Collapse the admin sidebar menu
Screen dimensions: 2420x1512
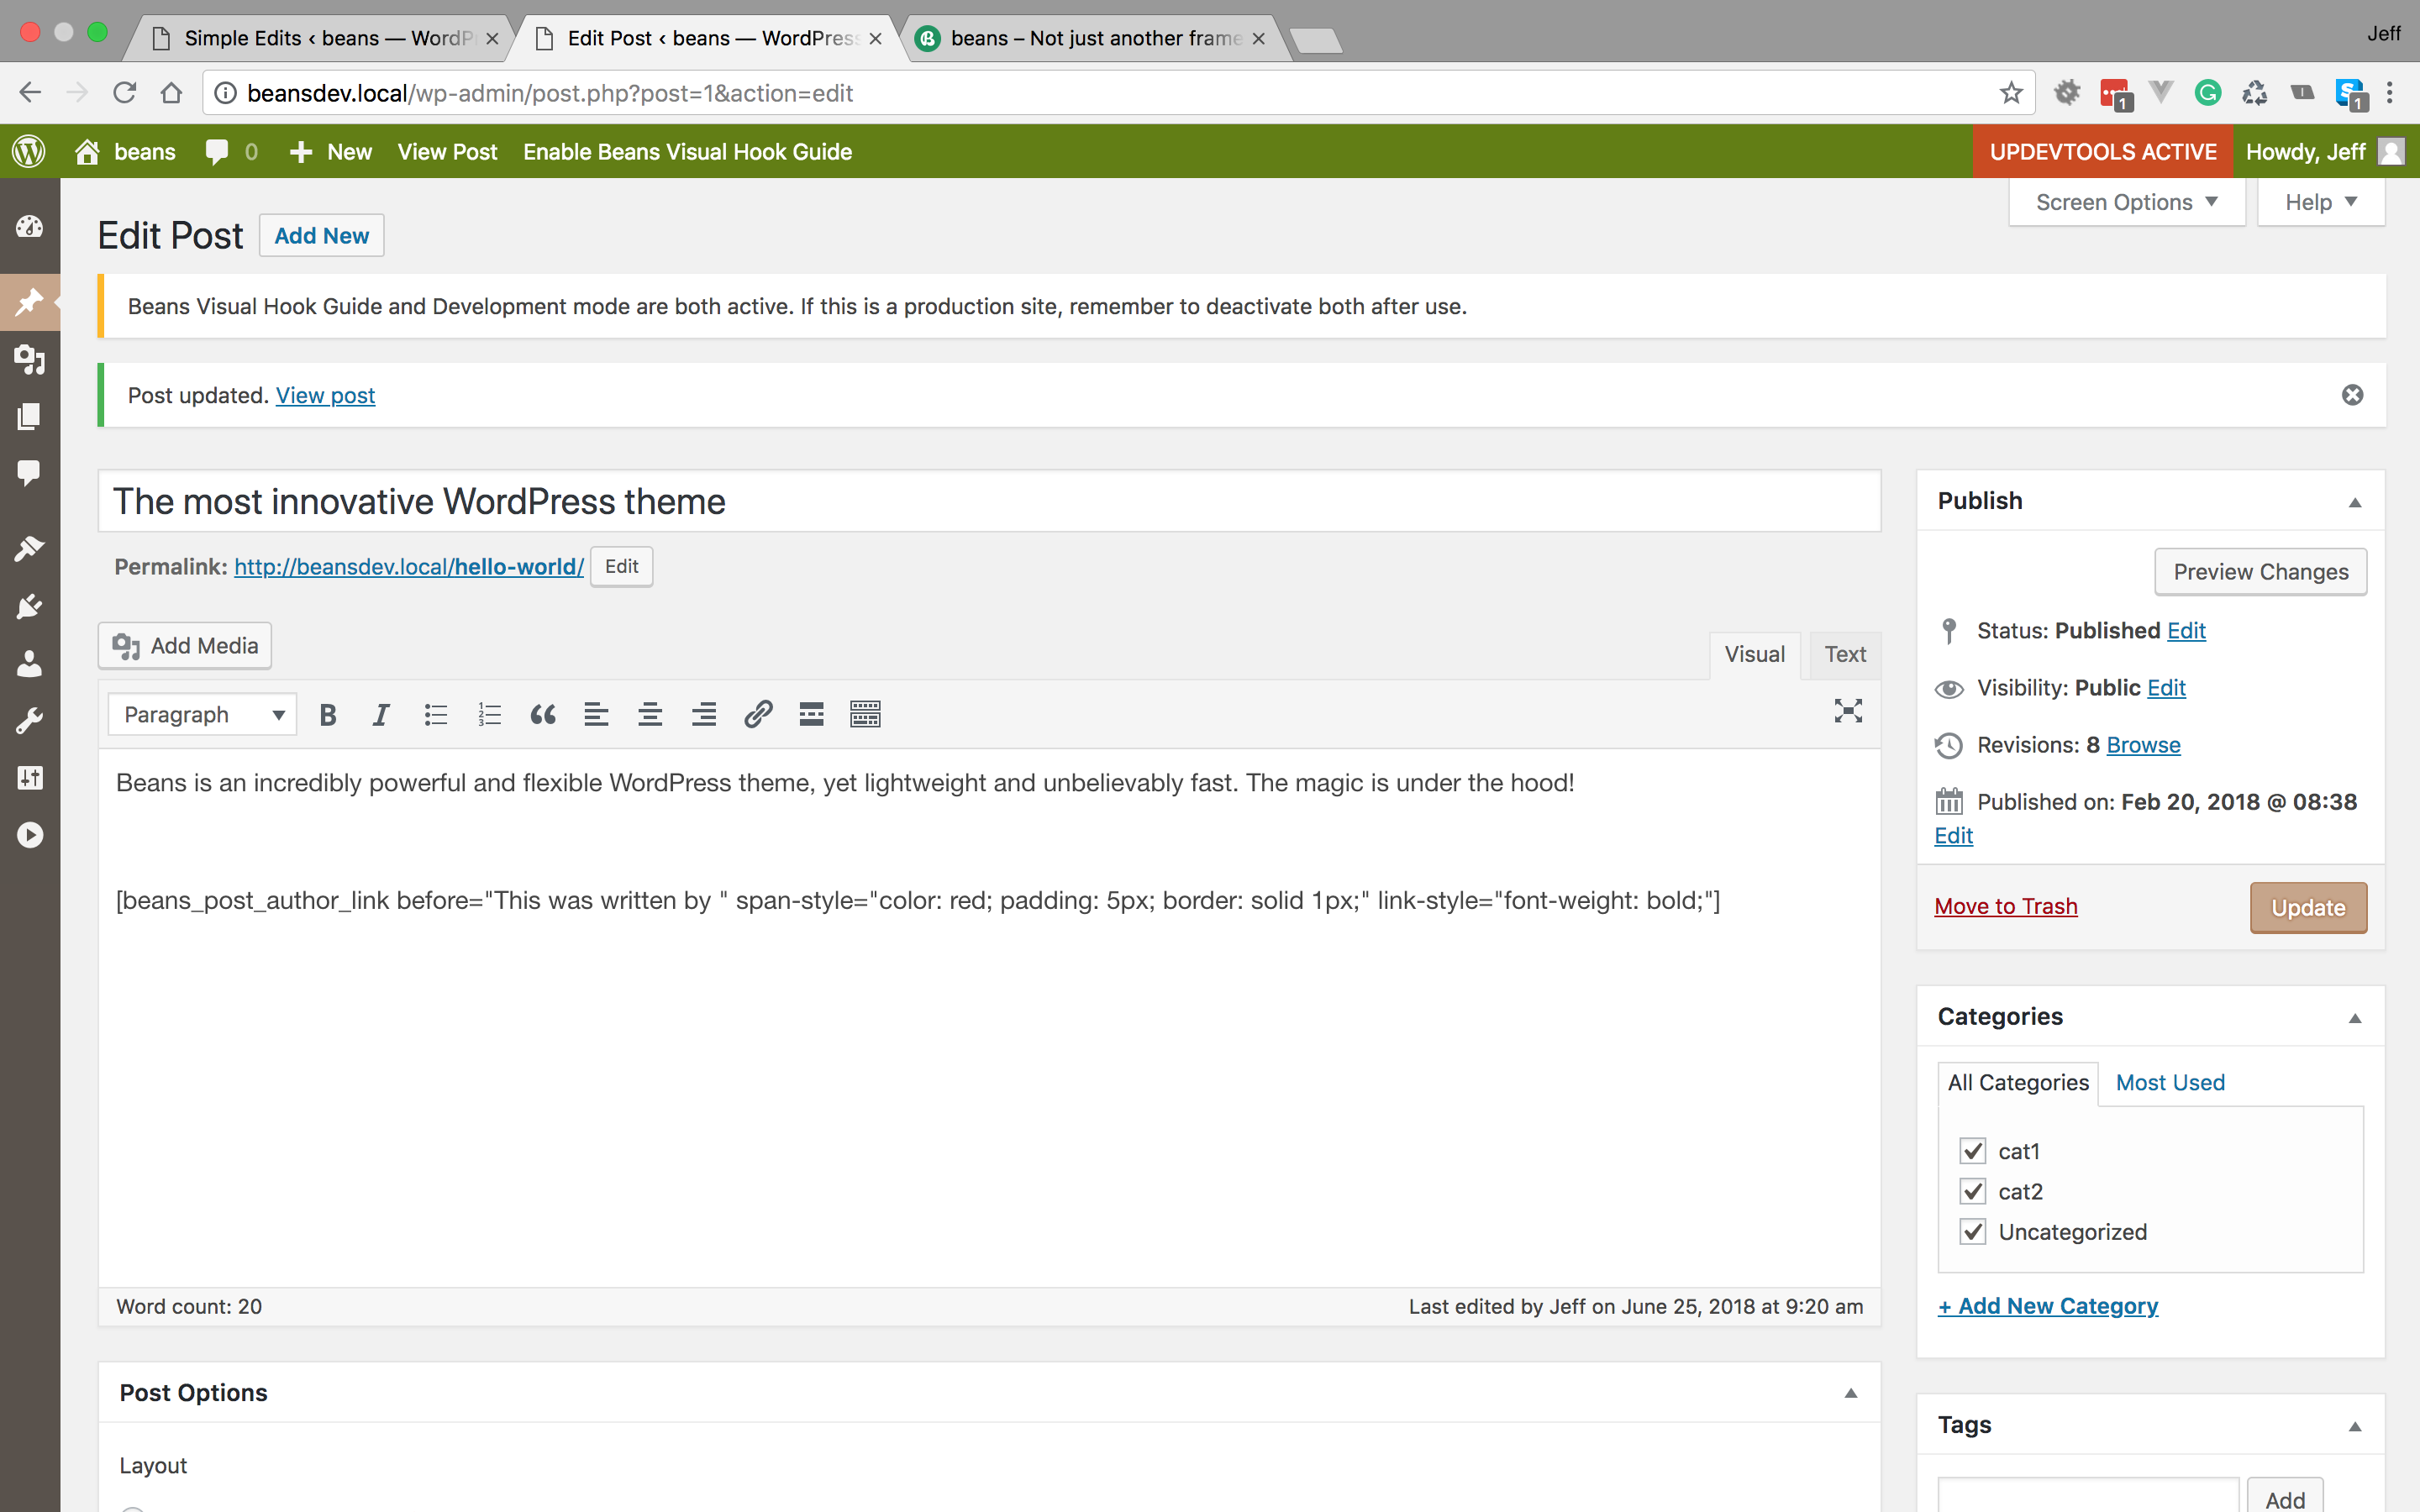29,834
